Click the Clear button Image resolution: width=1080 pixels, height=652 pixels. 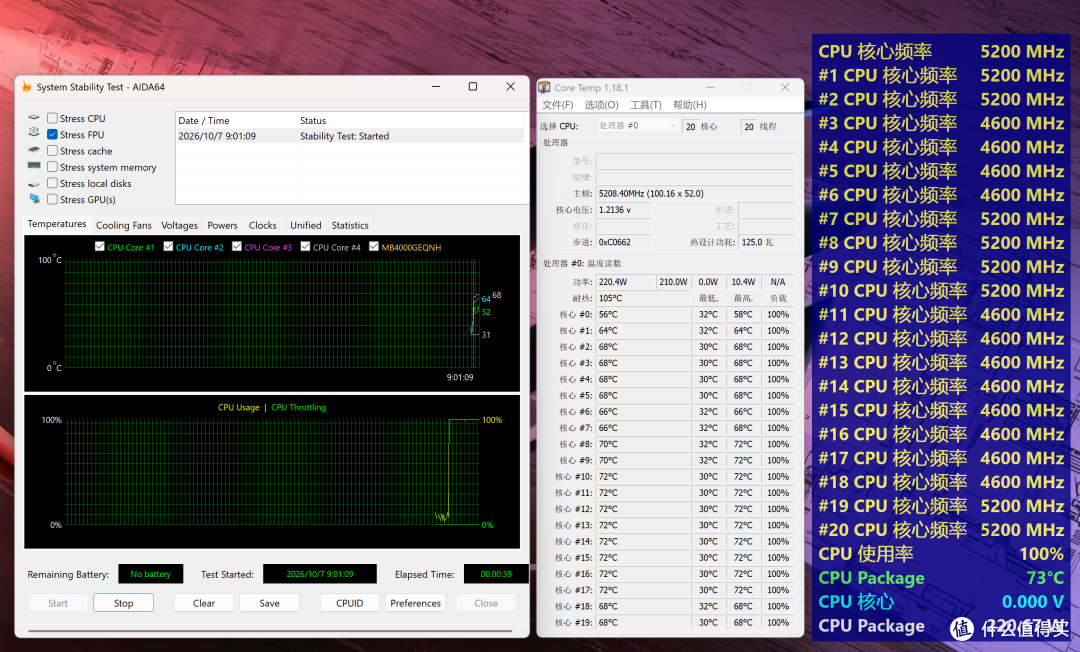tap(204, 603)
